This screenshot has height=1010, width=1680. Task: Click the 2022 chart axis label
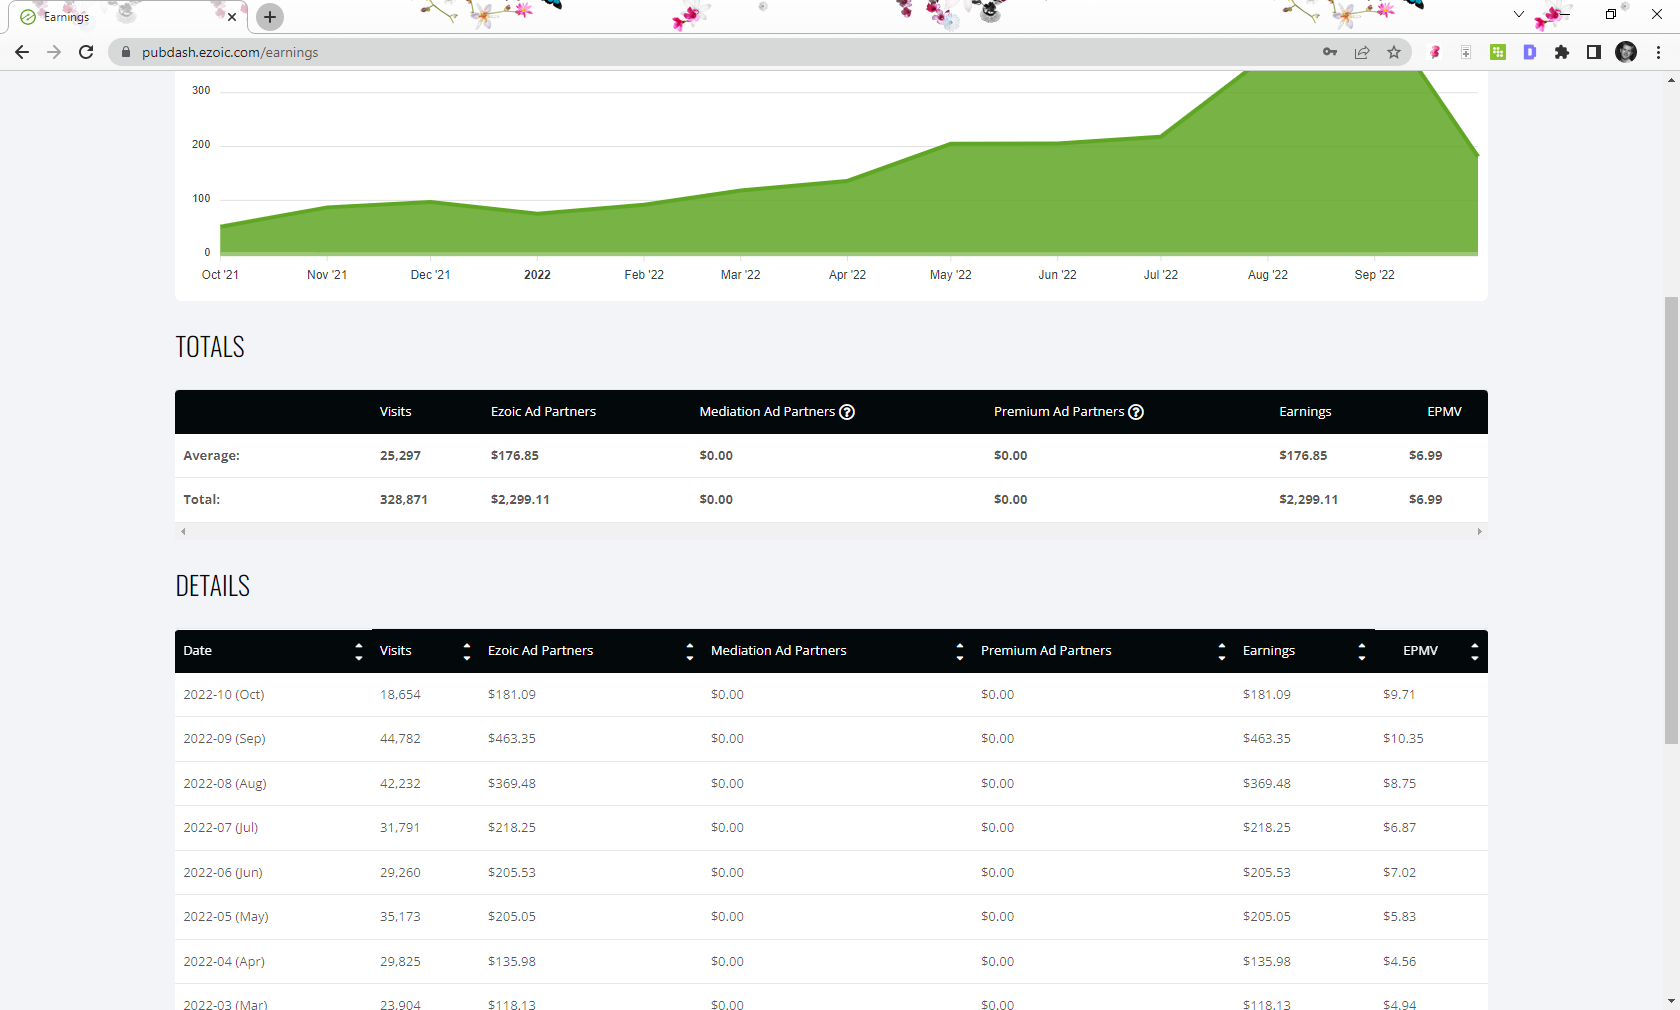537,275
